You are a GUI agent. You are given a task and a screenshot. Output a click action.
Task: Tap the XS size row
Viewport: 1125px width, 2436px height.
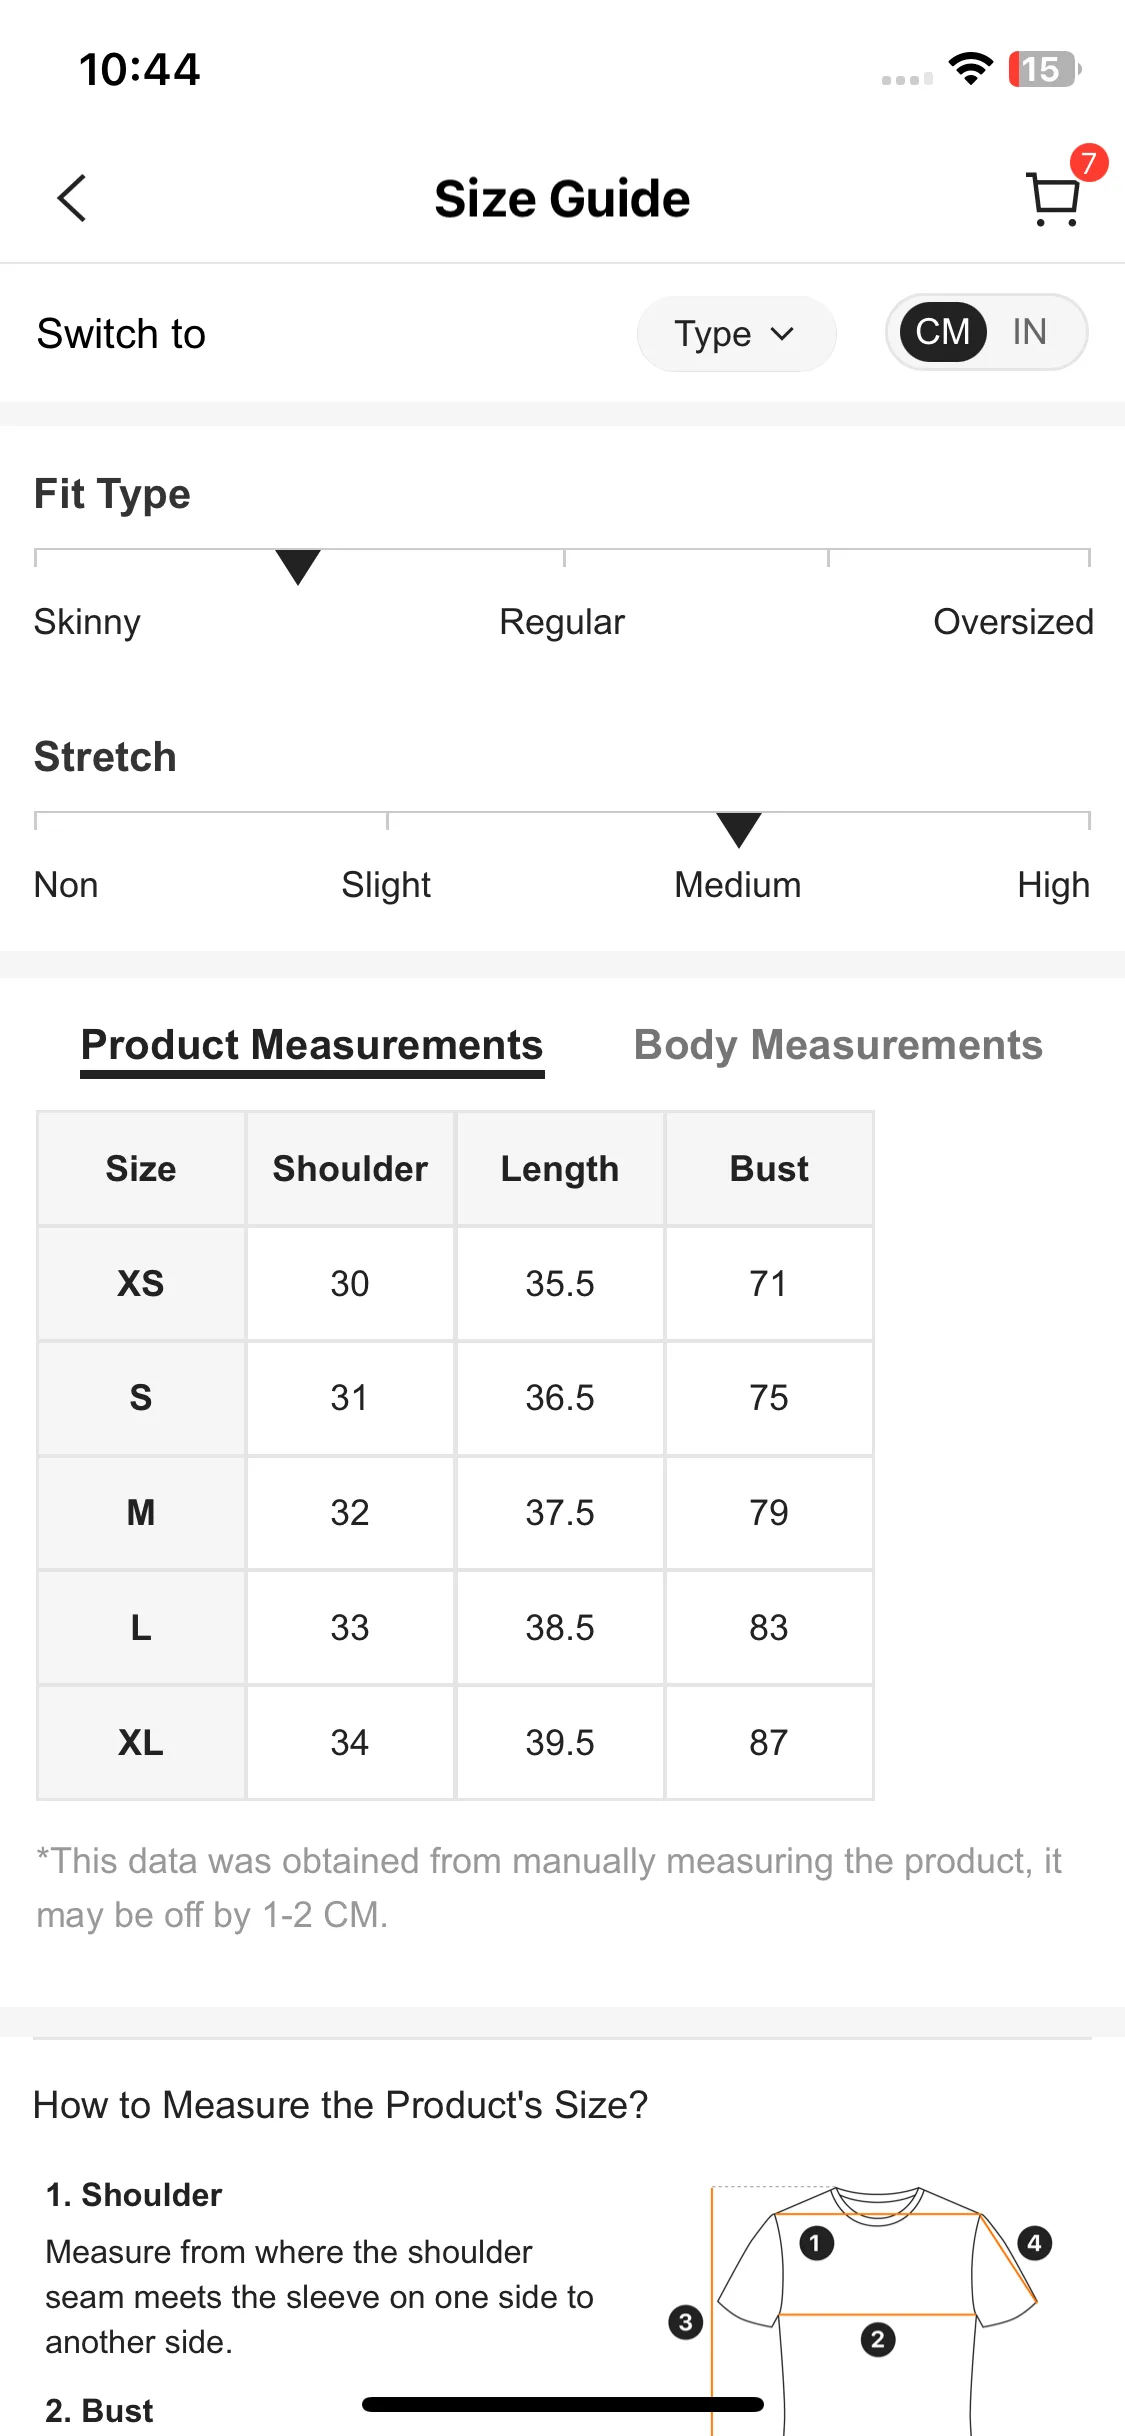coord(455,1283)
